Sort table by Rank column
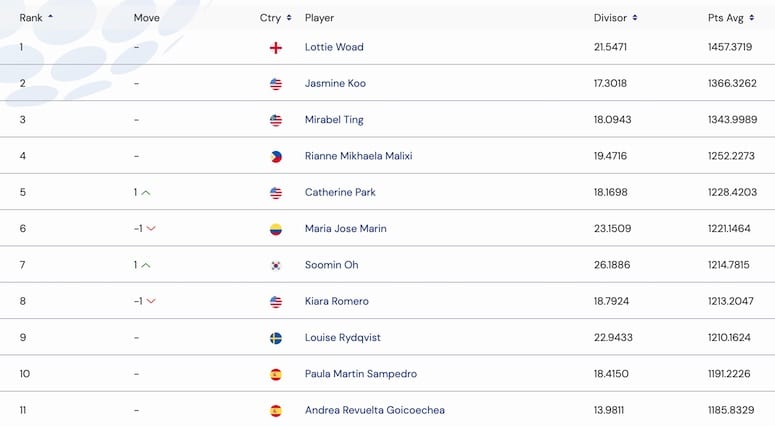775x426 pixels. pyautogui.click(x=36, y=18)
